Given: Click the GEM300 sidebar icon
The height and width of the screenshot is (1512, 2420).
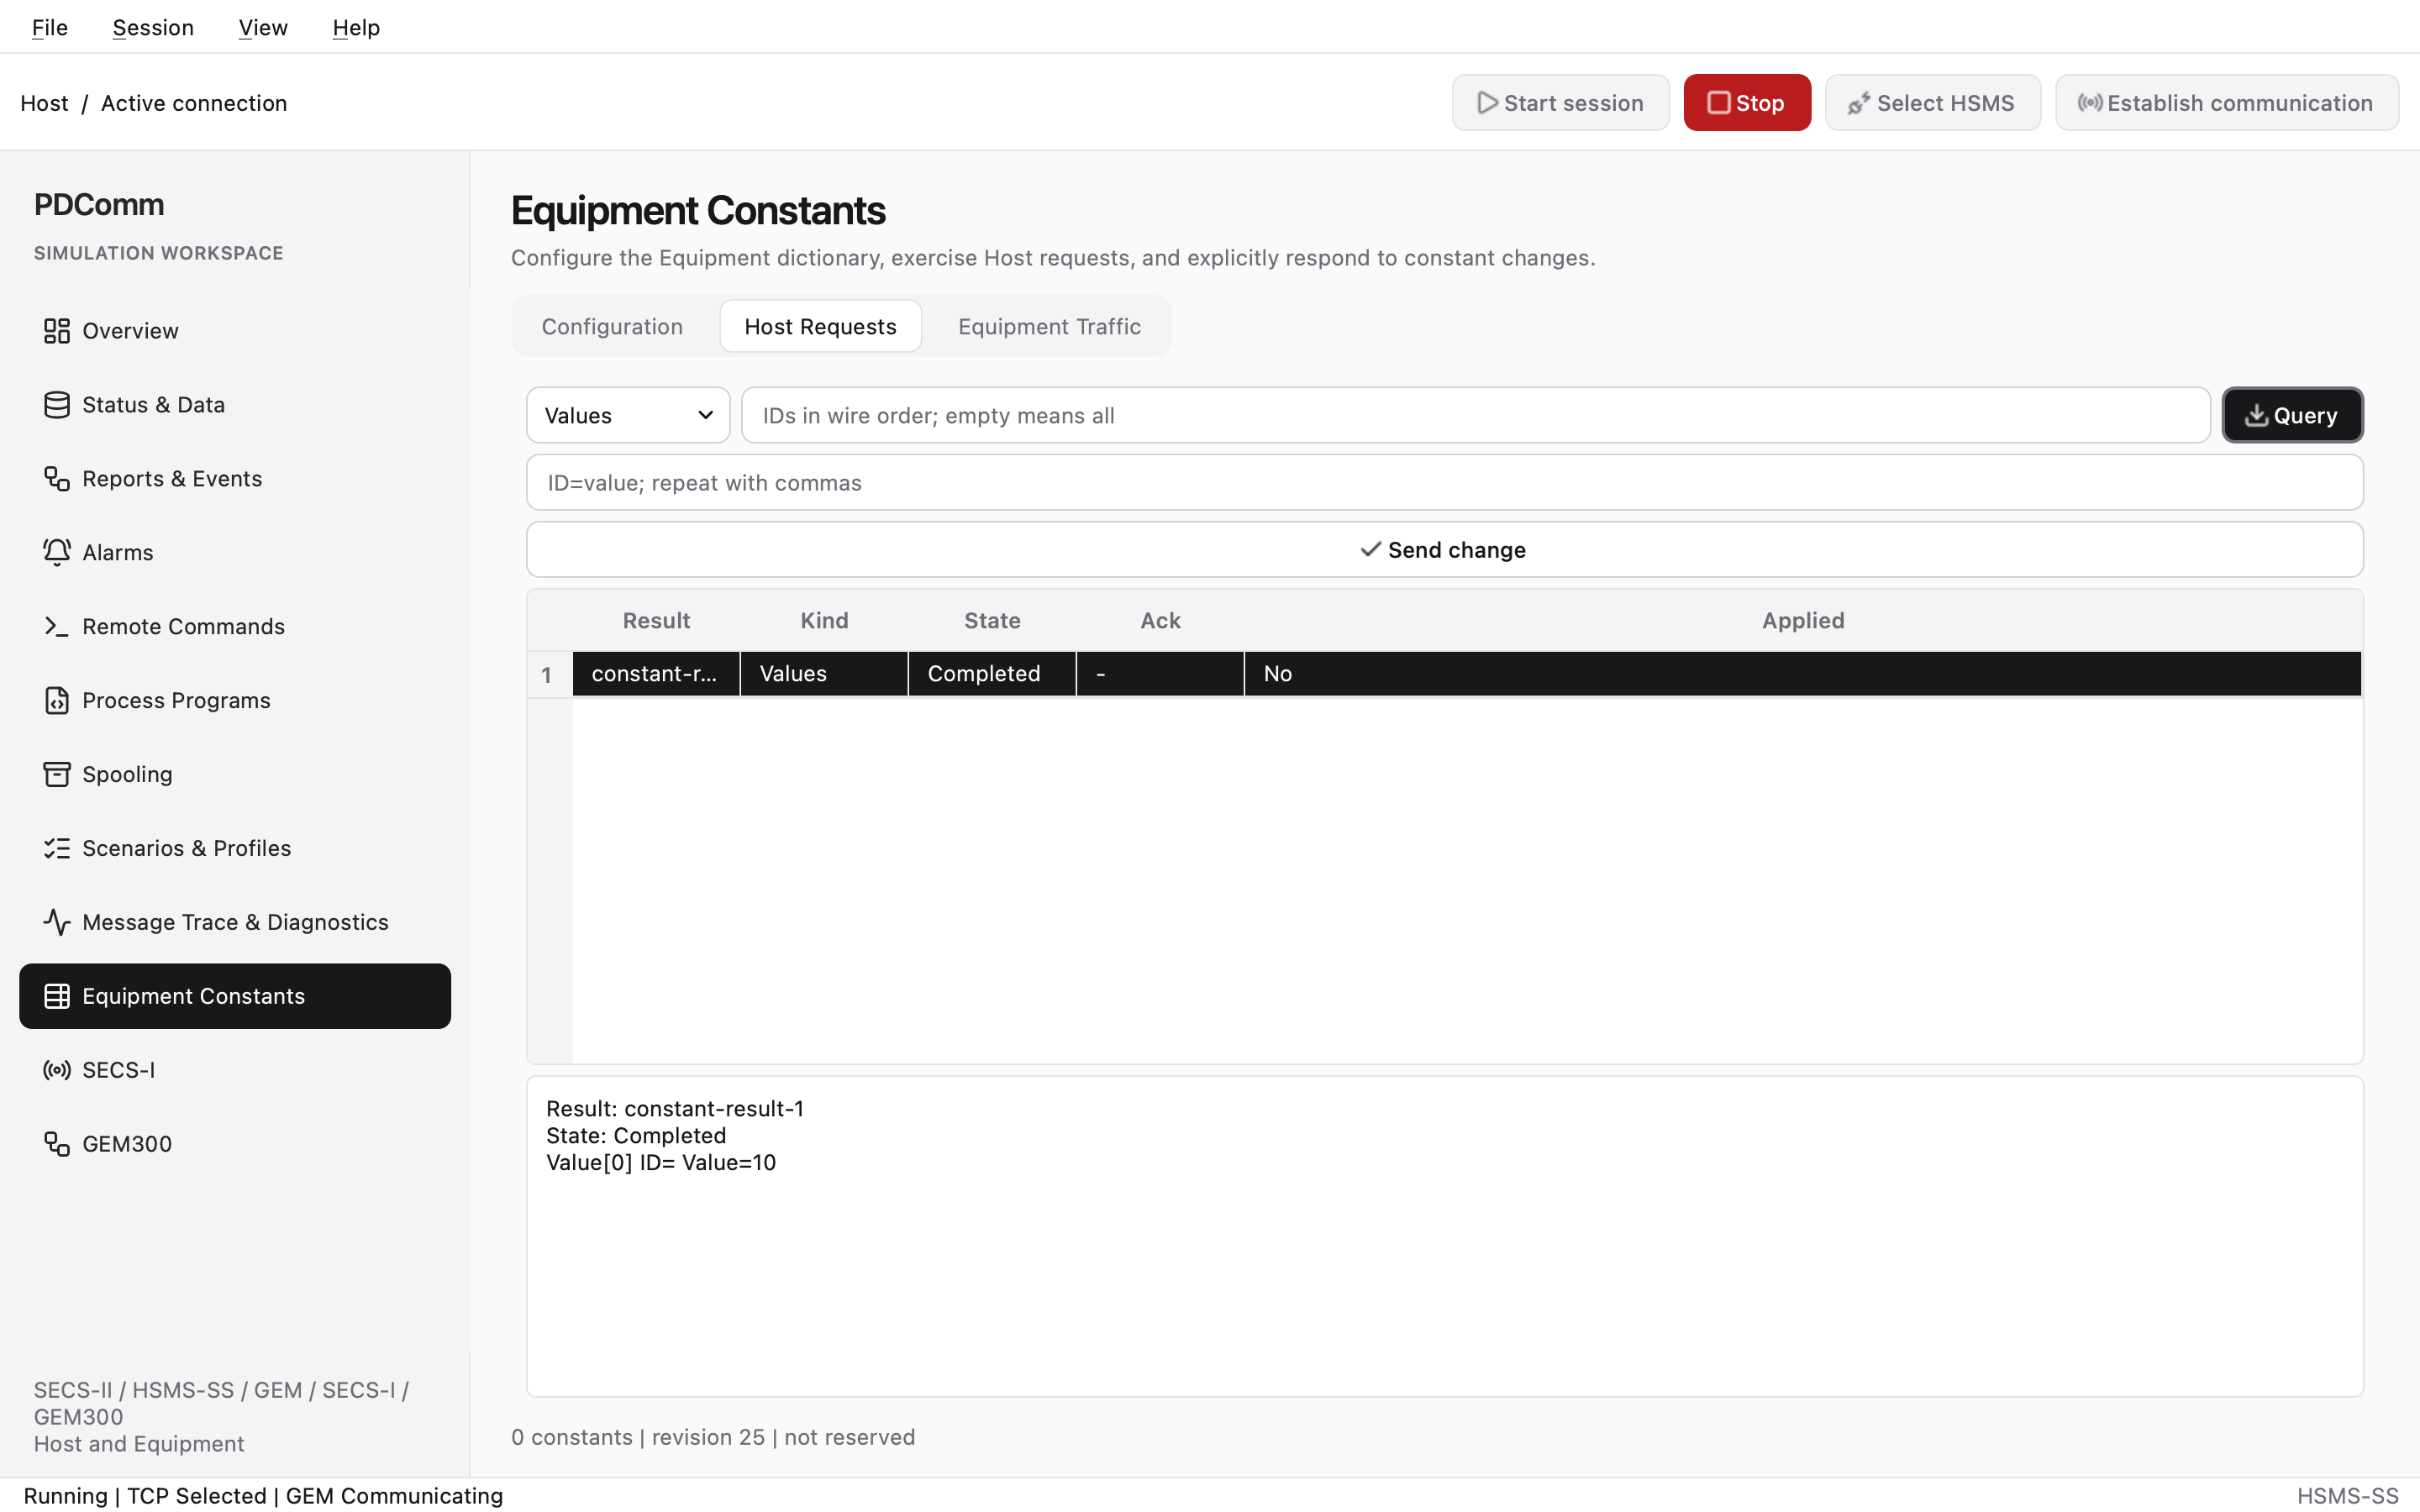Looking at the screenshot, I should [57, 1145].
